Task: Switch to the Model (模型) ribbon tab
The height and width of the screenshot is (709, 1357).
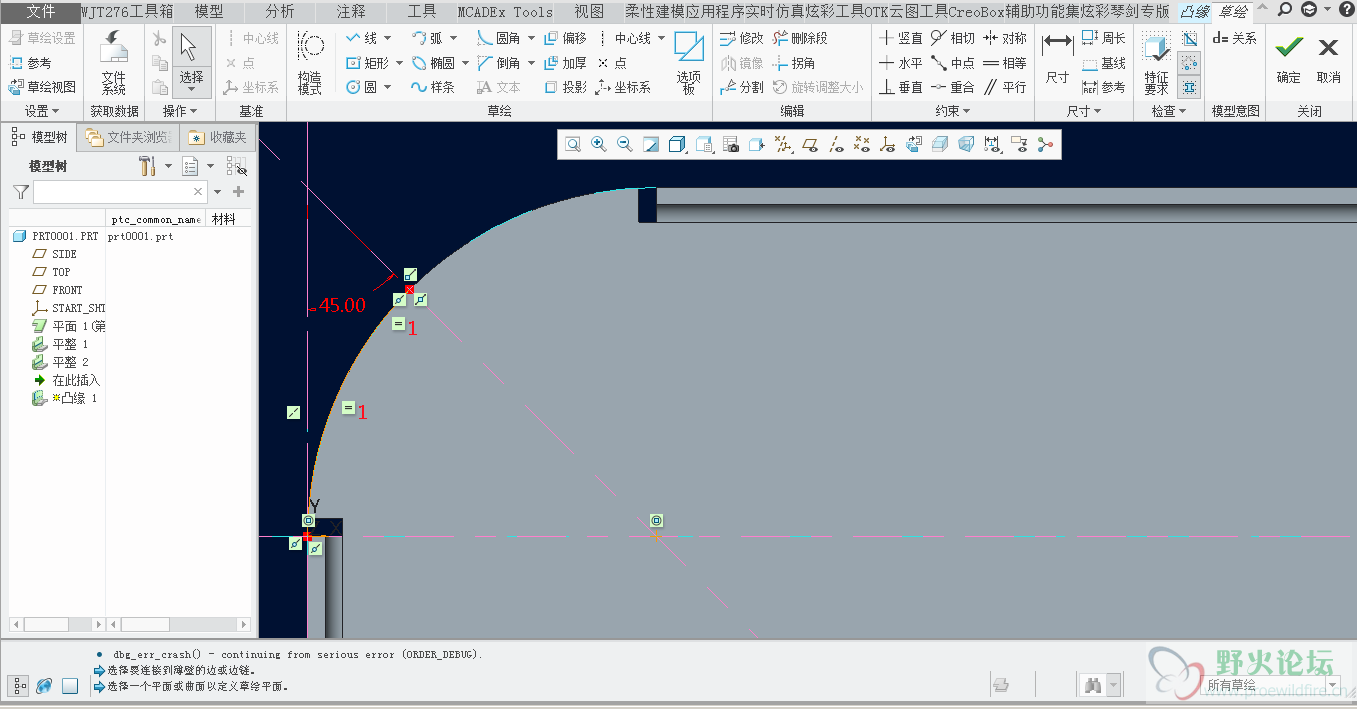Action: pos(209,12)
